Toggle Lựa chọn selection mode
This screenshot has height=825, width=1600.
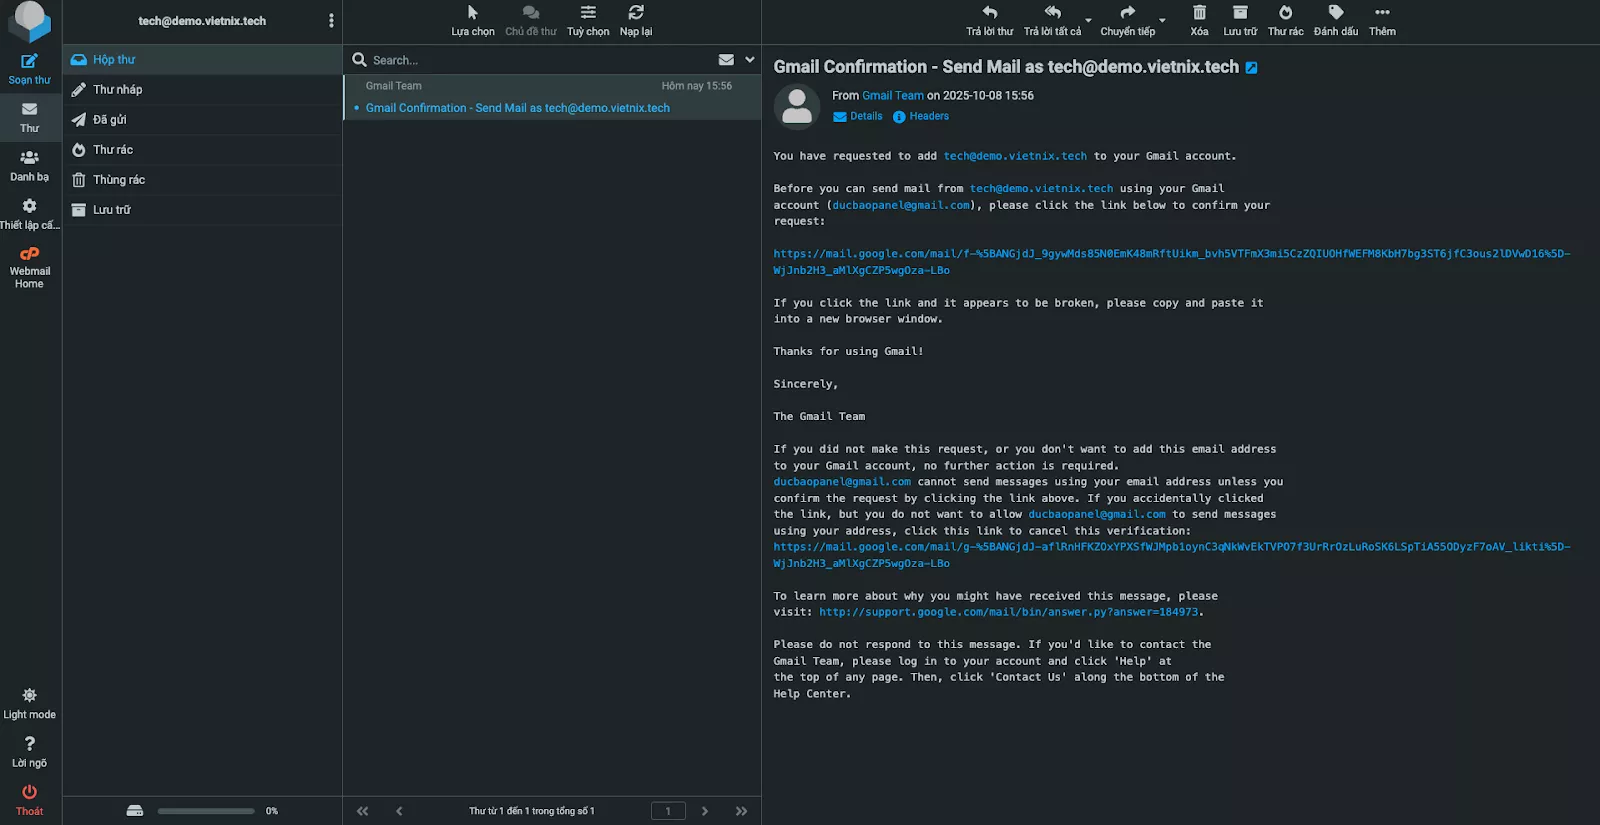point(472,13)
